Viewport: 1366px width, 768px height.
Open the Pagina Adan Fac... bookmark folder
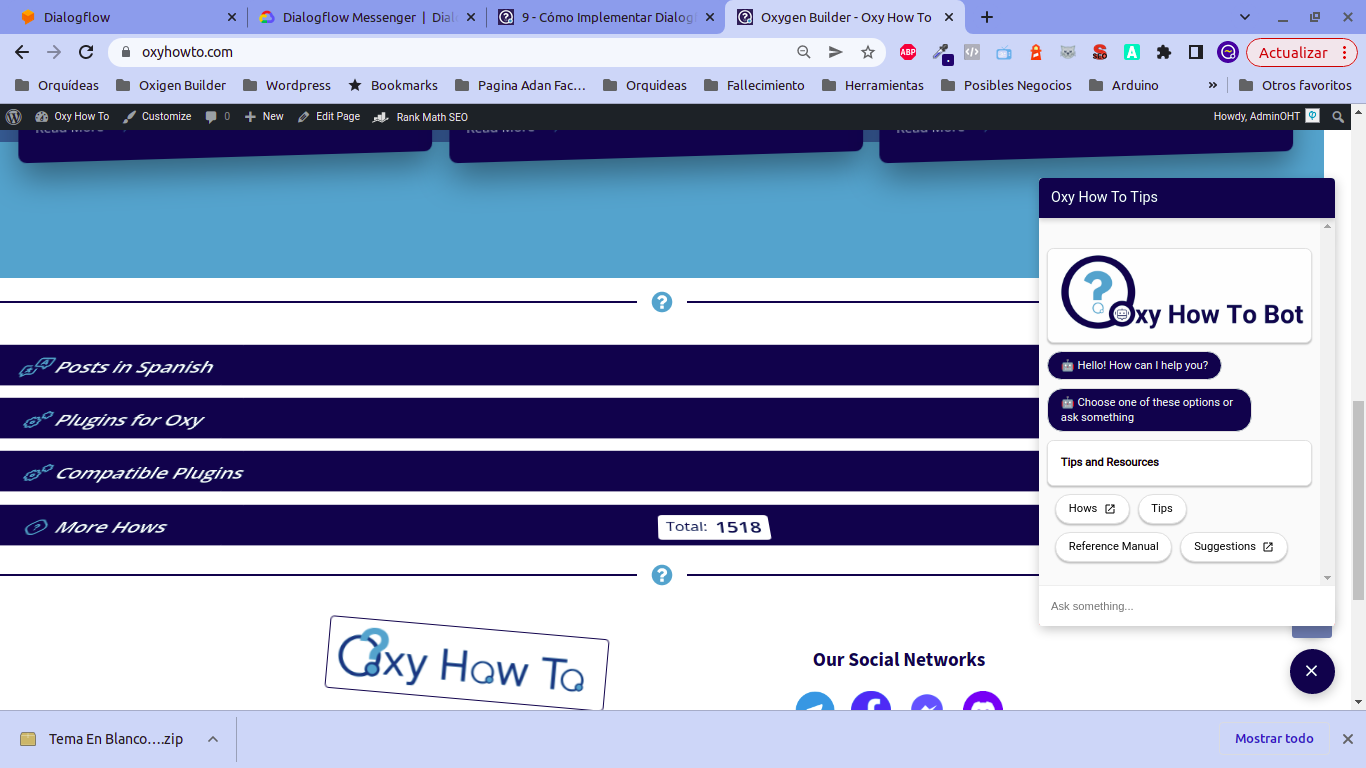click(520, 85)
